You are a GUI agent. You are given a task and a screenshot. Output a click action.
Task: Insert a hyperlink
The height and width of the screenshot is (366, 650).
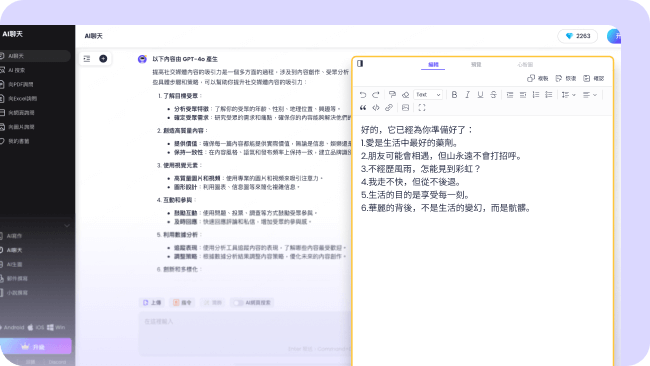389,108
